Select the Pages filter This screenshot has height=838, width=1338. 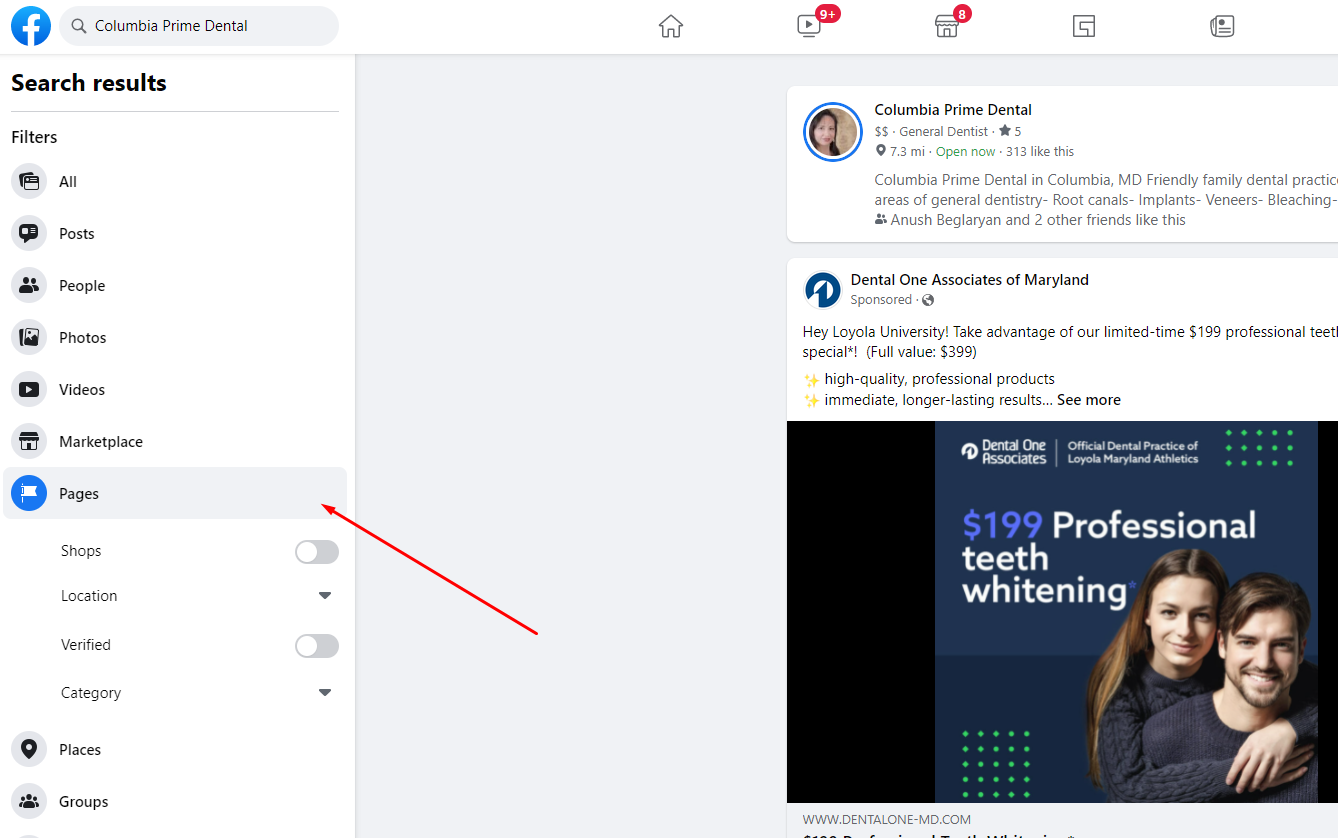click(x=79, y=493)
